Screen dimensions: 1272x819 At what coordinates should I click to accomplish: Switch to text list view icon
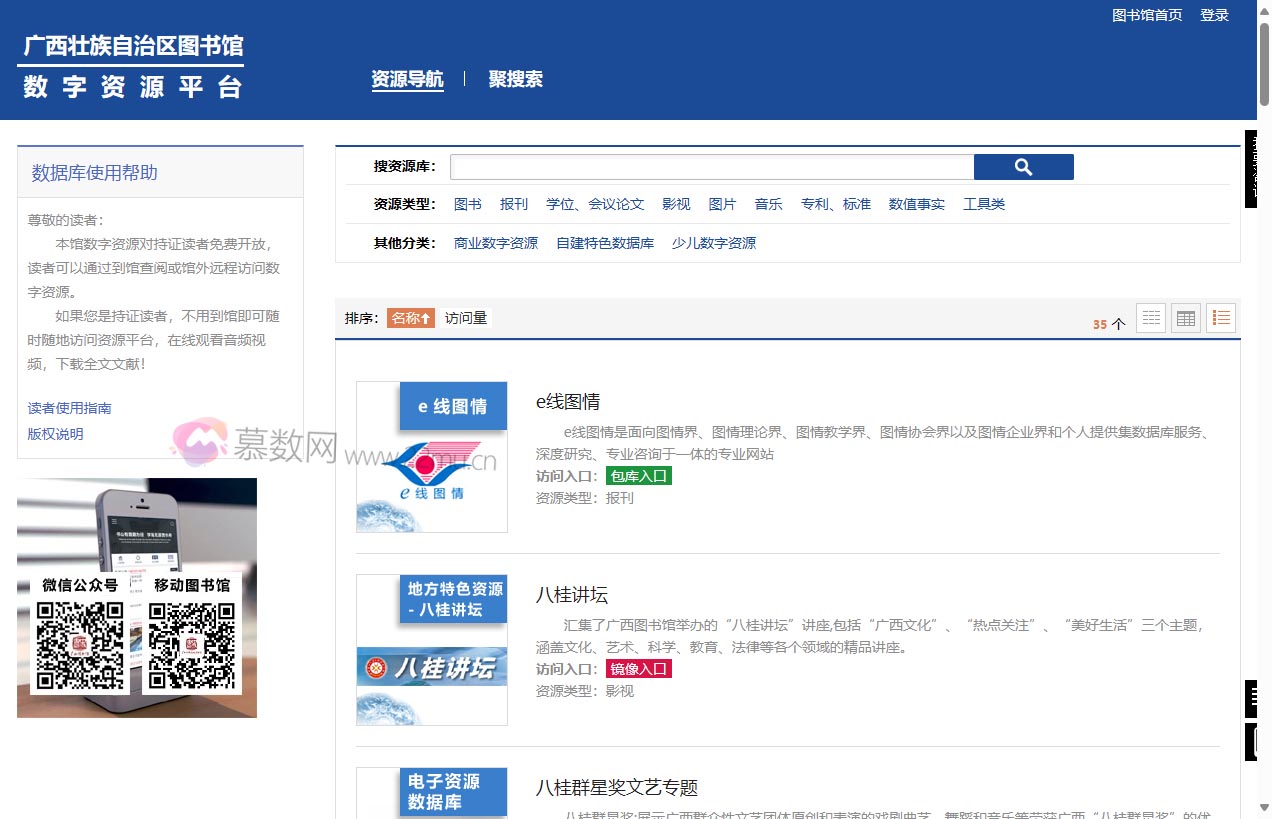pyautogui.click(x=1151, y=317)
